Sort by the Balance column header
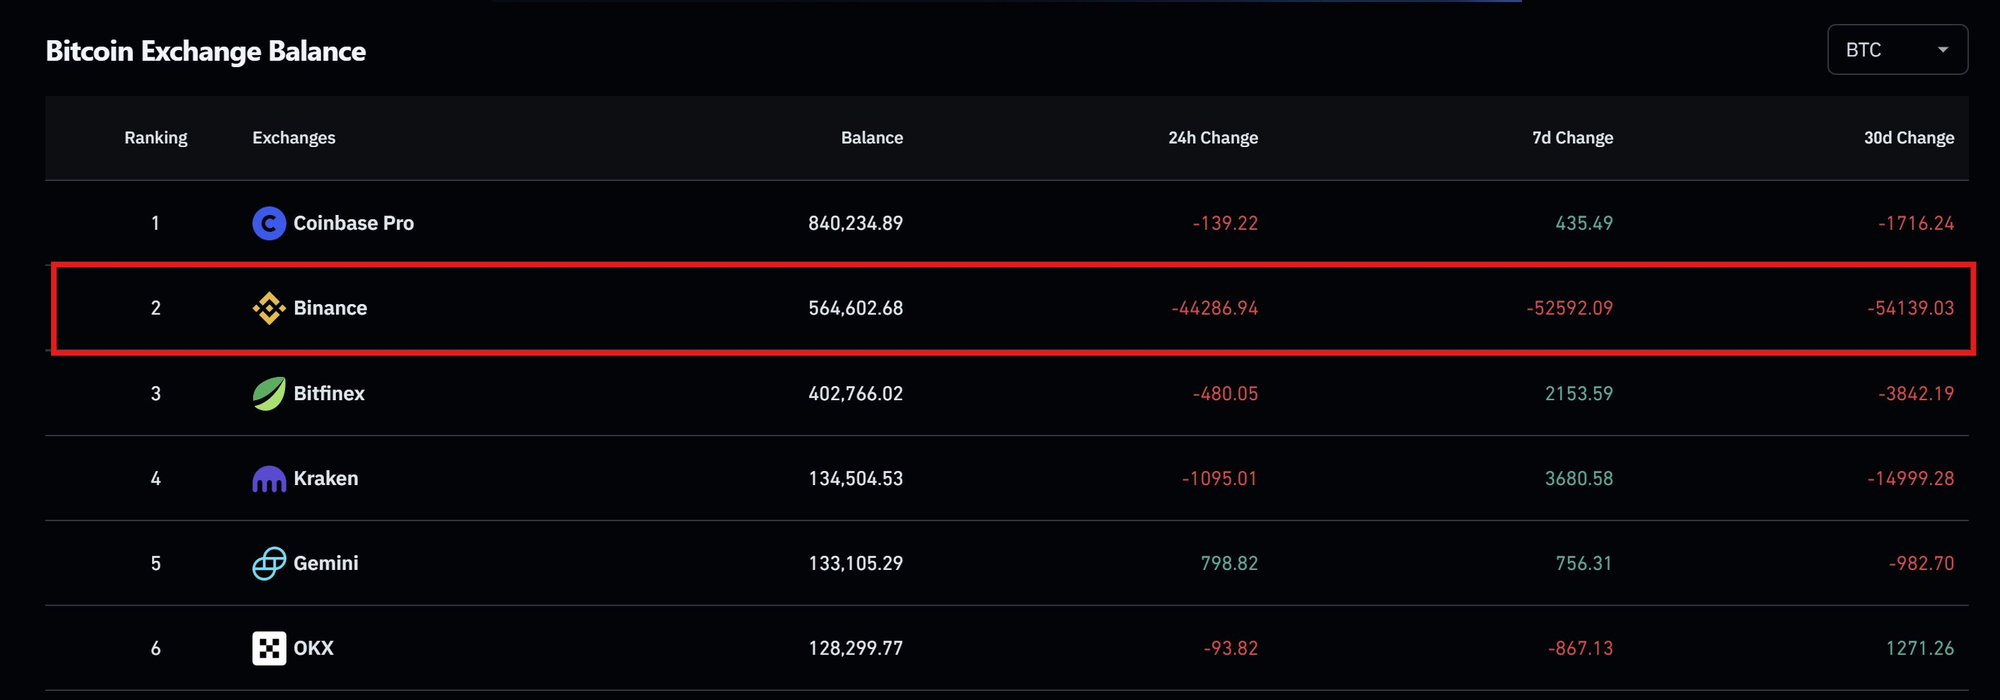Image resolution: width=2000 pixels, height=700 pixels. 872,138
